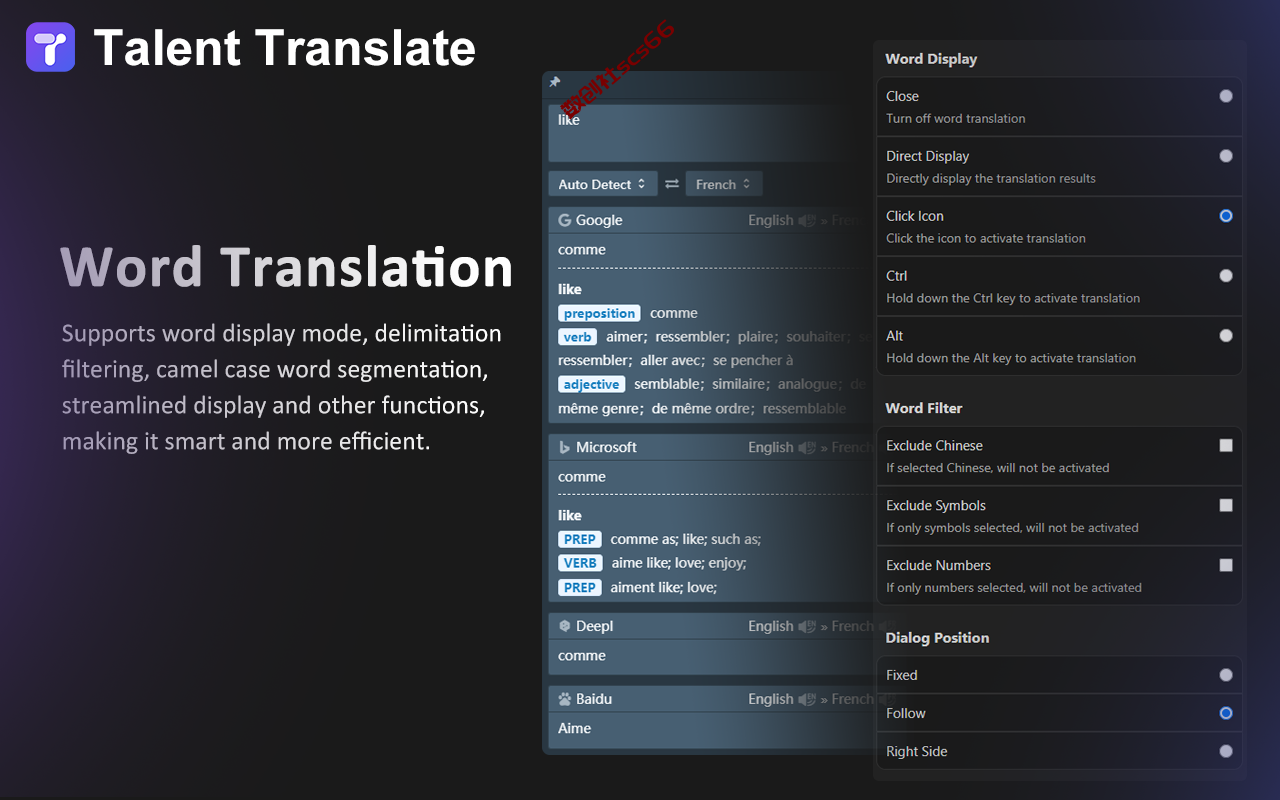Viewport: 1280px width, 800px height.
Task: Click 'Hold down the Ctrl key' description
Action: [x=1013, y=298]
